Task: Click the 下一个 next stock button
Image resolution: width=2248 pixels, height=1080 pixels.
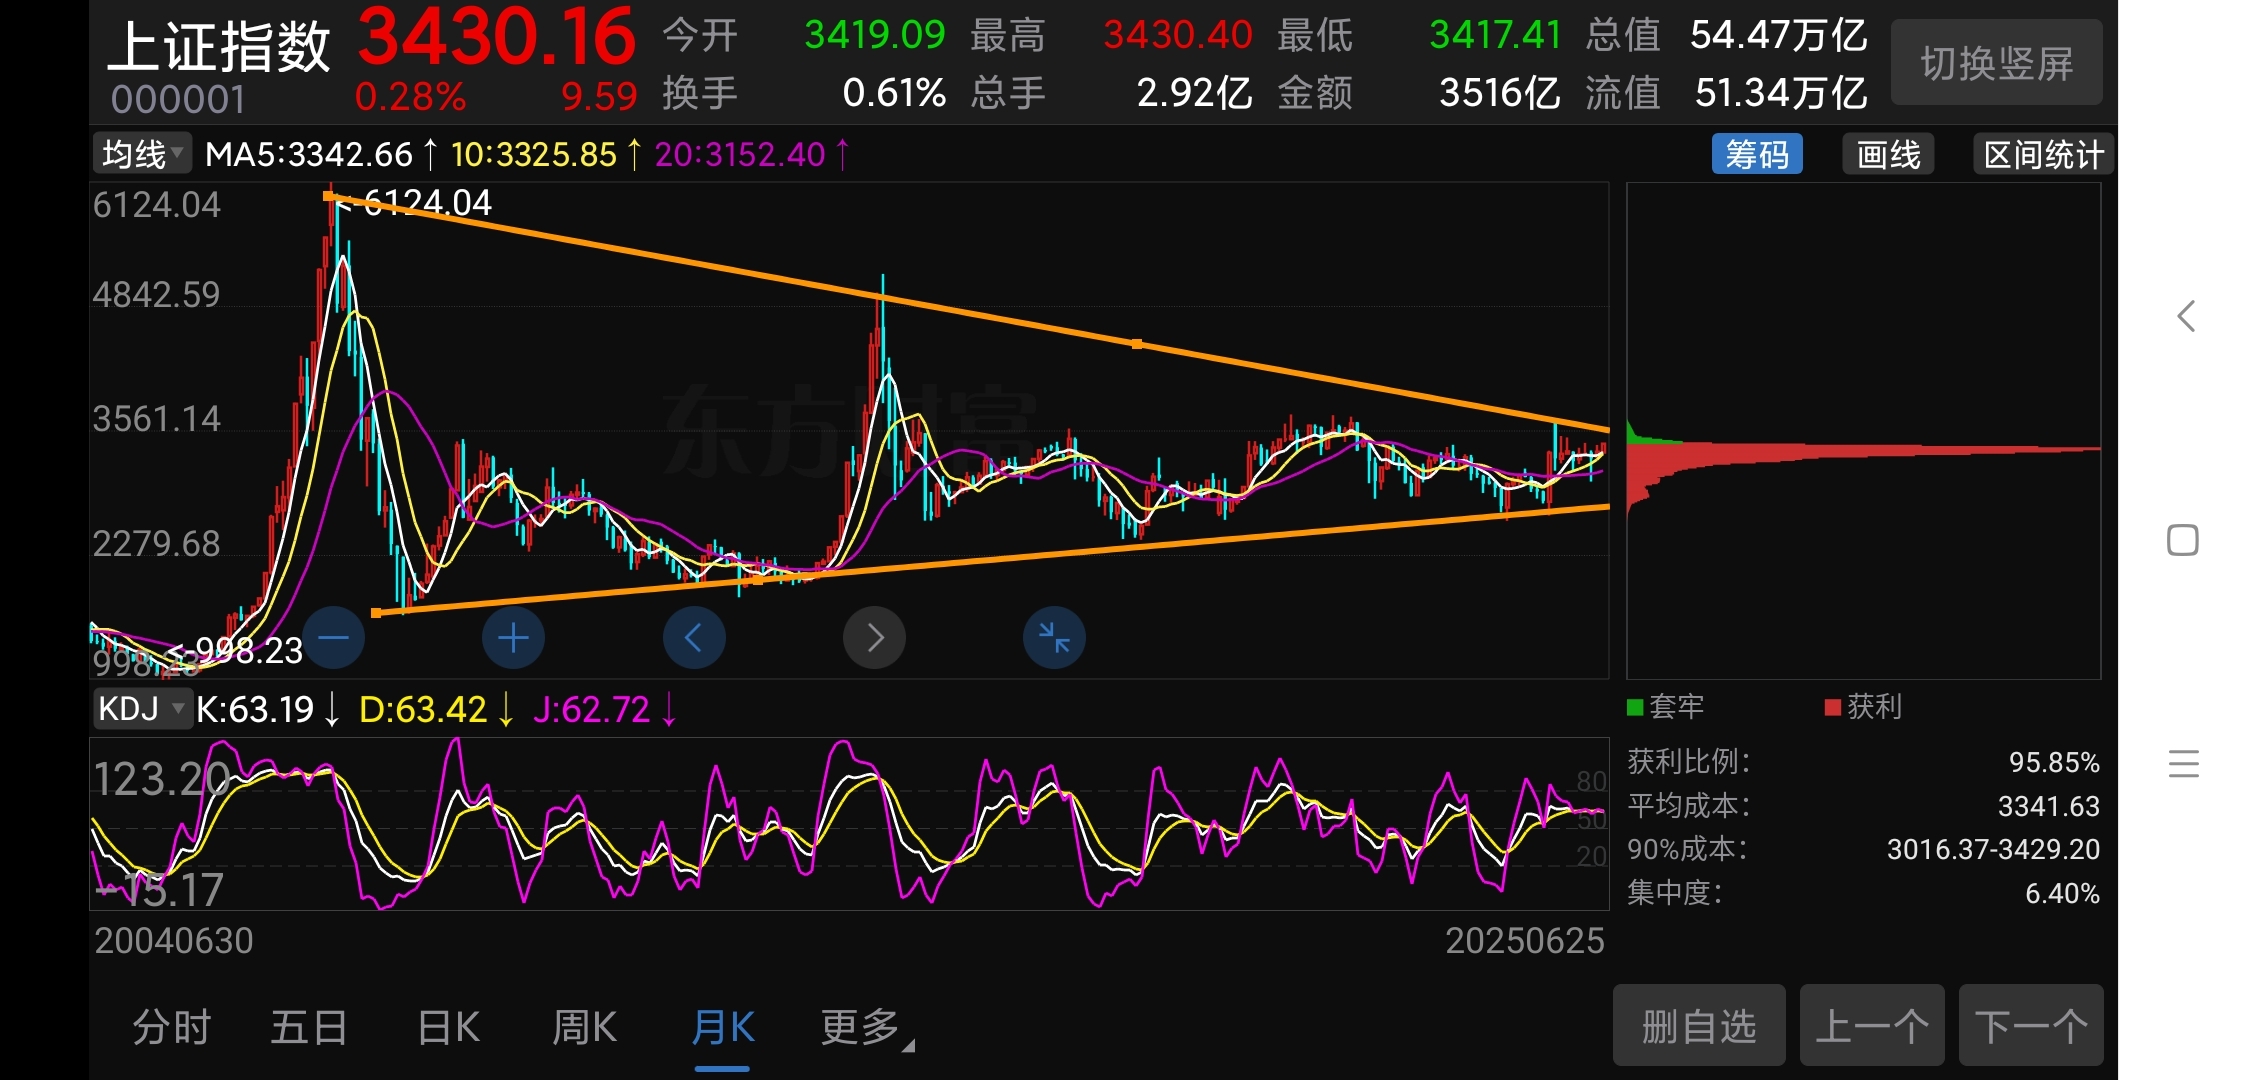Action: (2030, 1026)
